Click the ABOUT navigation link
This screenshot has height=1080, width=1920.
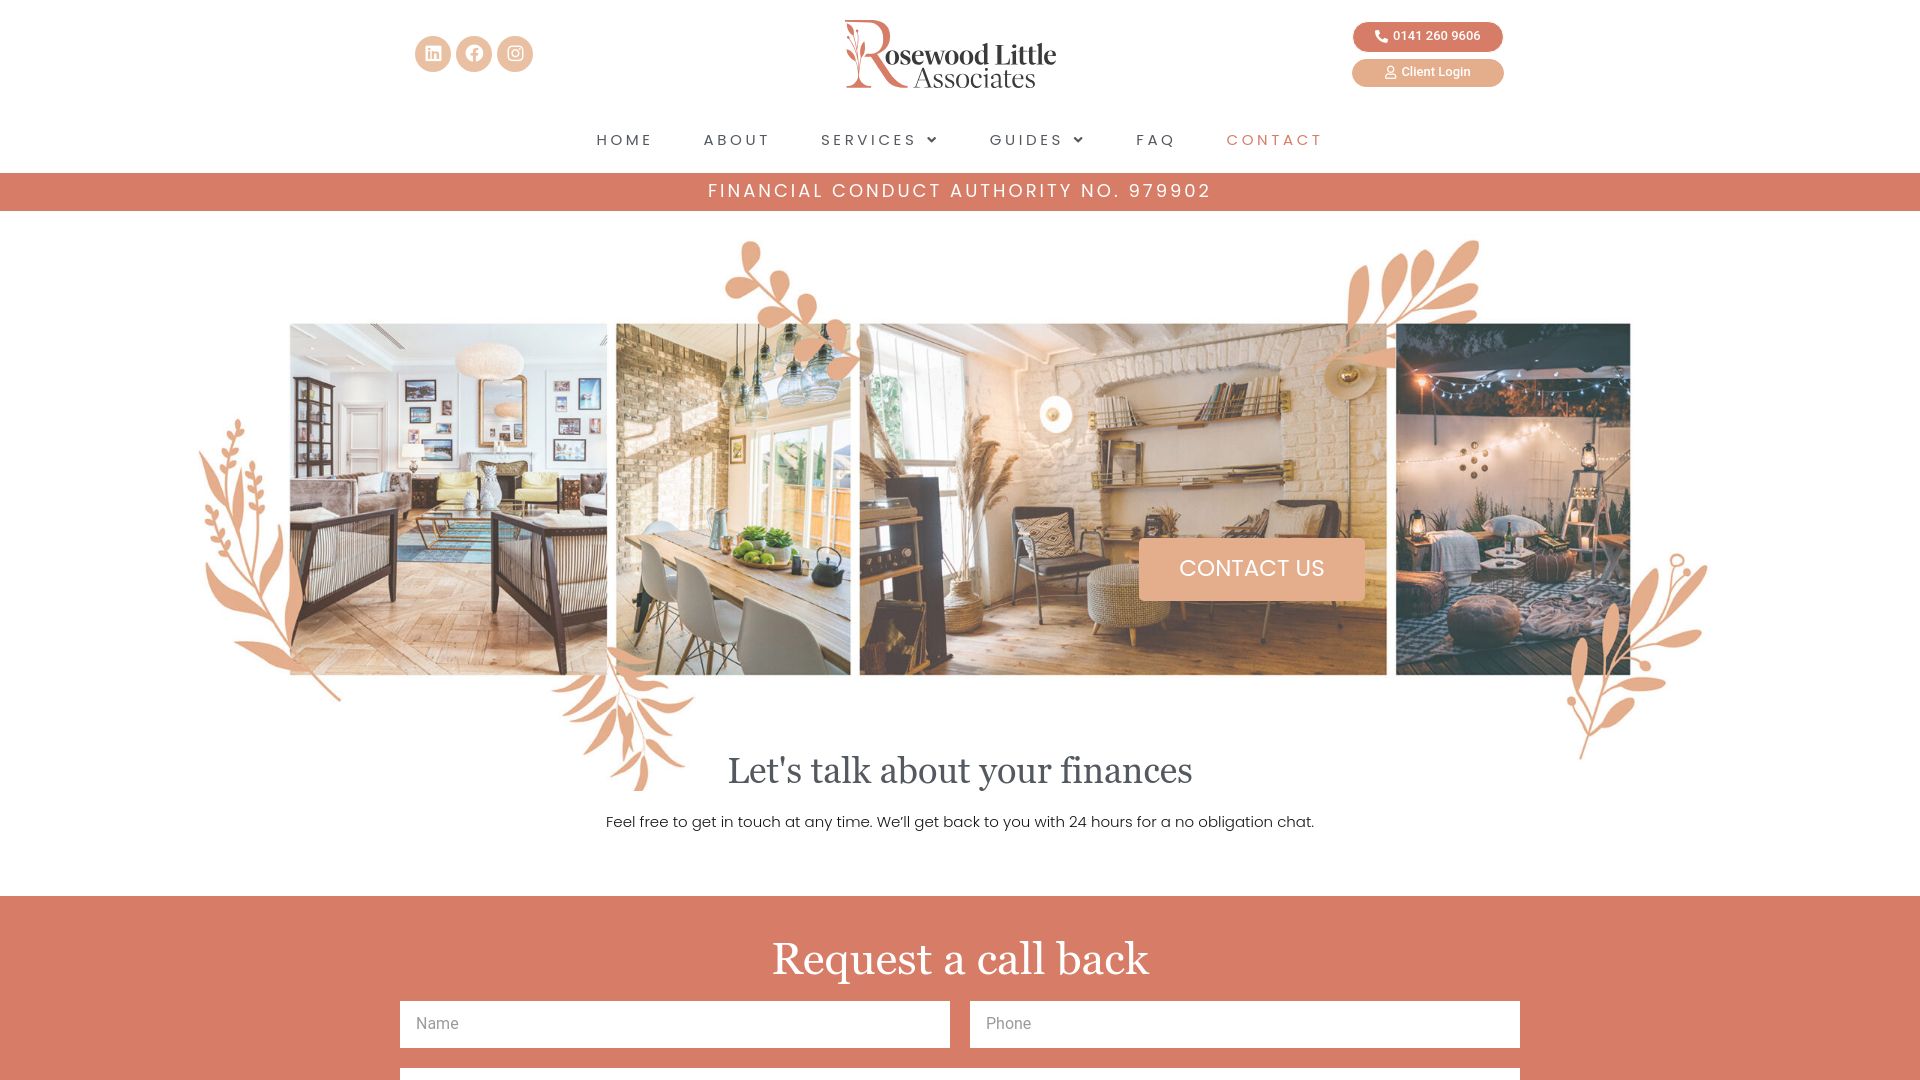(x=737, y=138)
